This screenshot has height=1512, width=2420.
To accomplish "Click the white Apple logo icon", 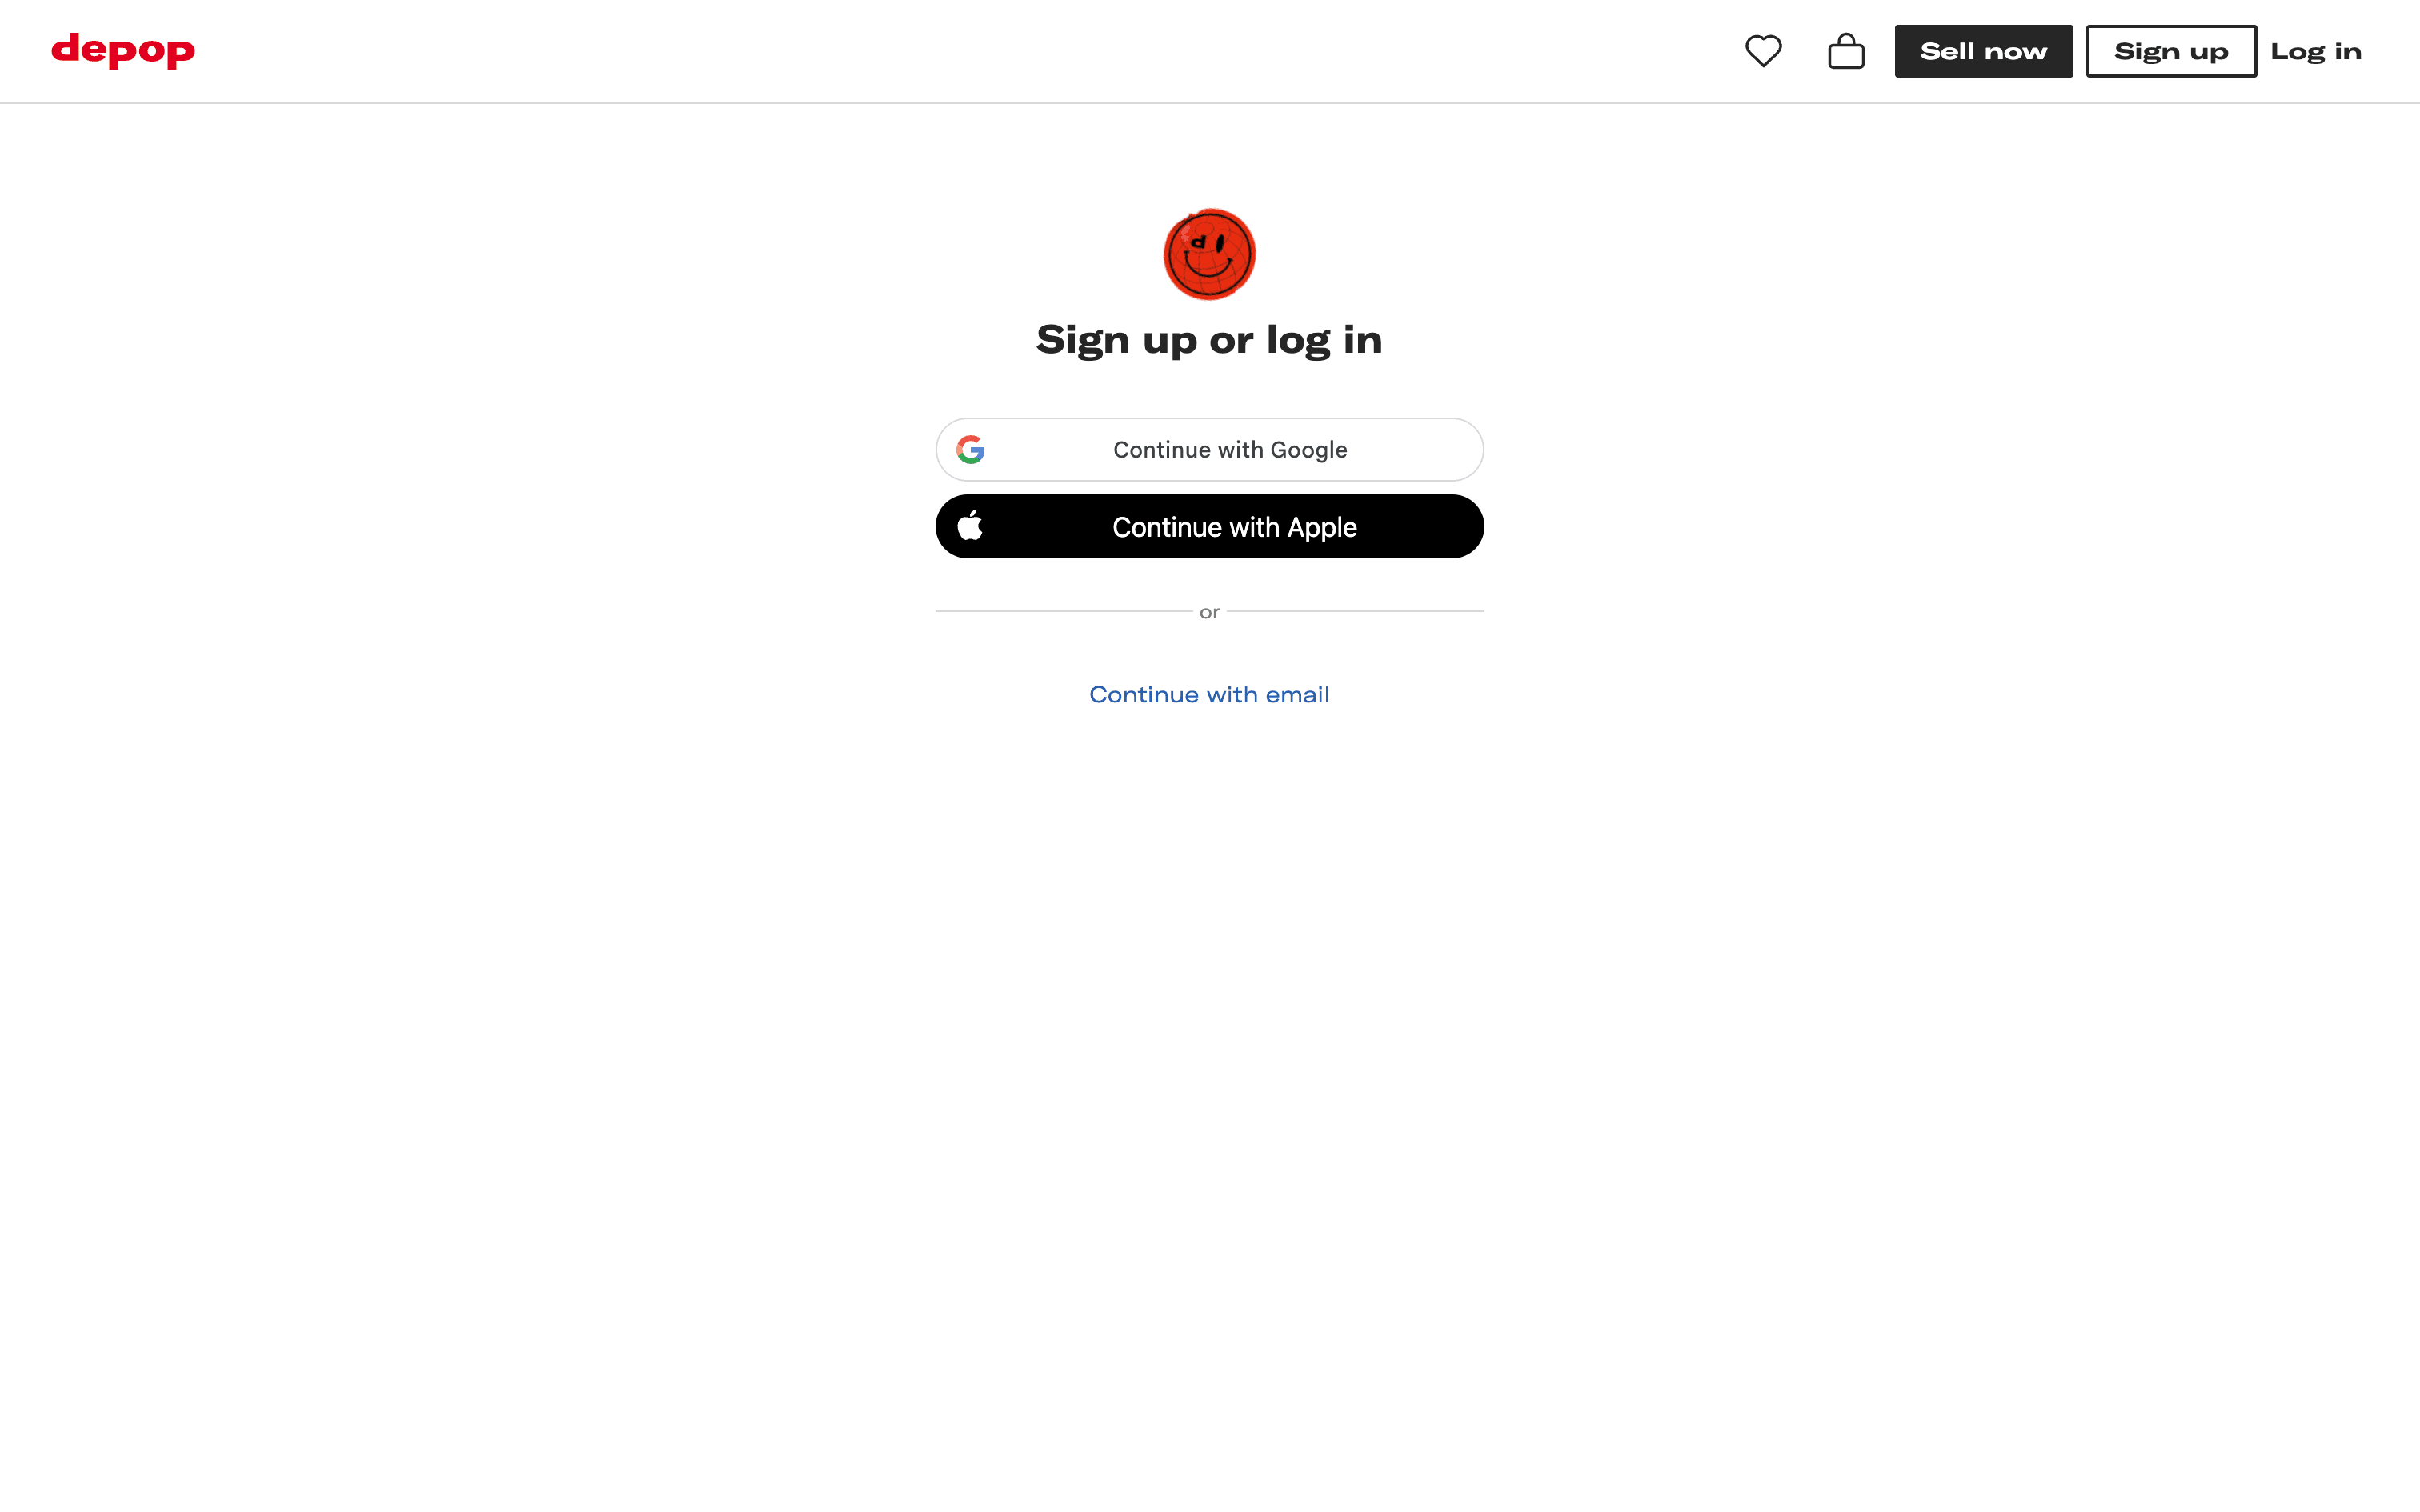I will pos(970,526).
